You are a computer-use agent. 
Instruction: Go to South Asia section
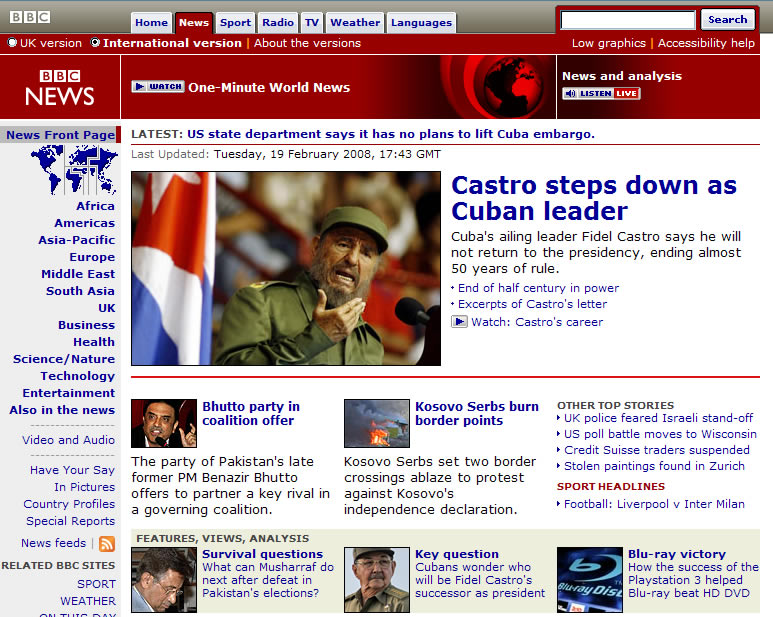tap(80, 291)
